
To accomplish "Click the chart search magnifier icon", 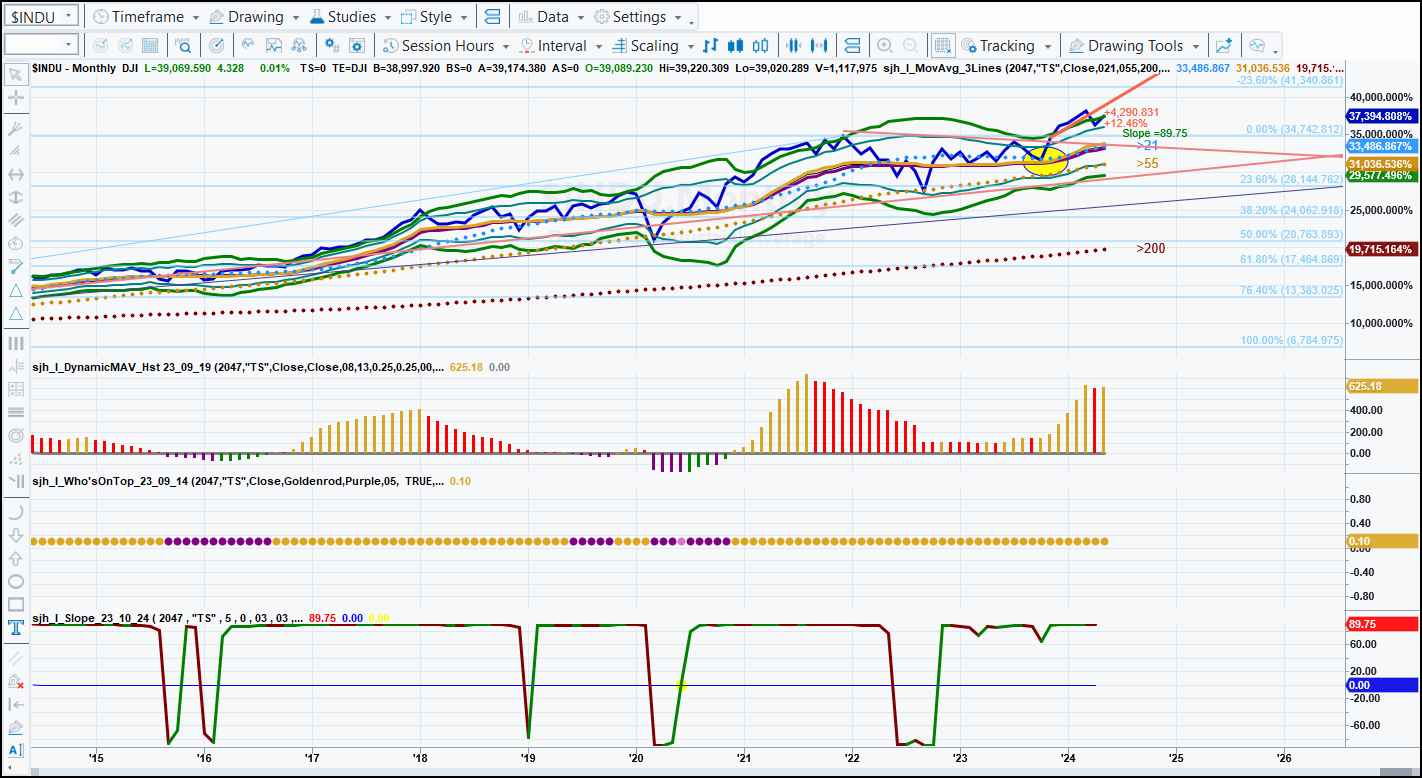I will 184,45.
